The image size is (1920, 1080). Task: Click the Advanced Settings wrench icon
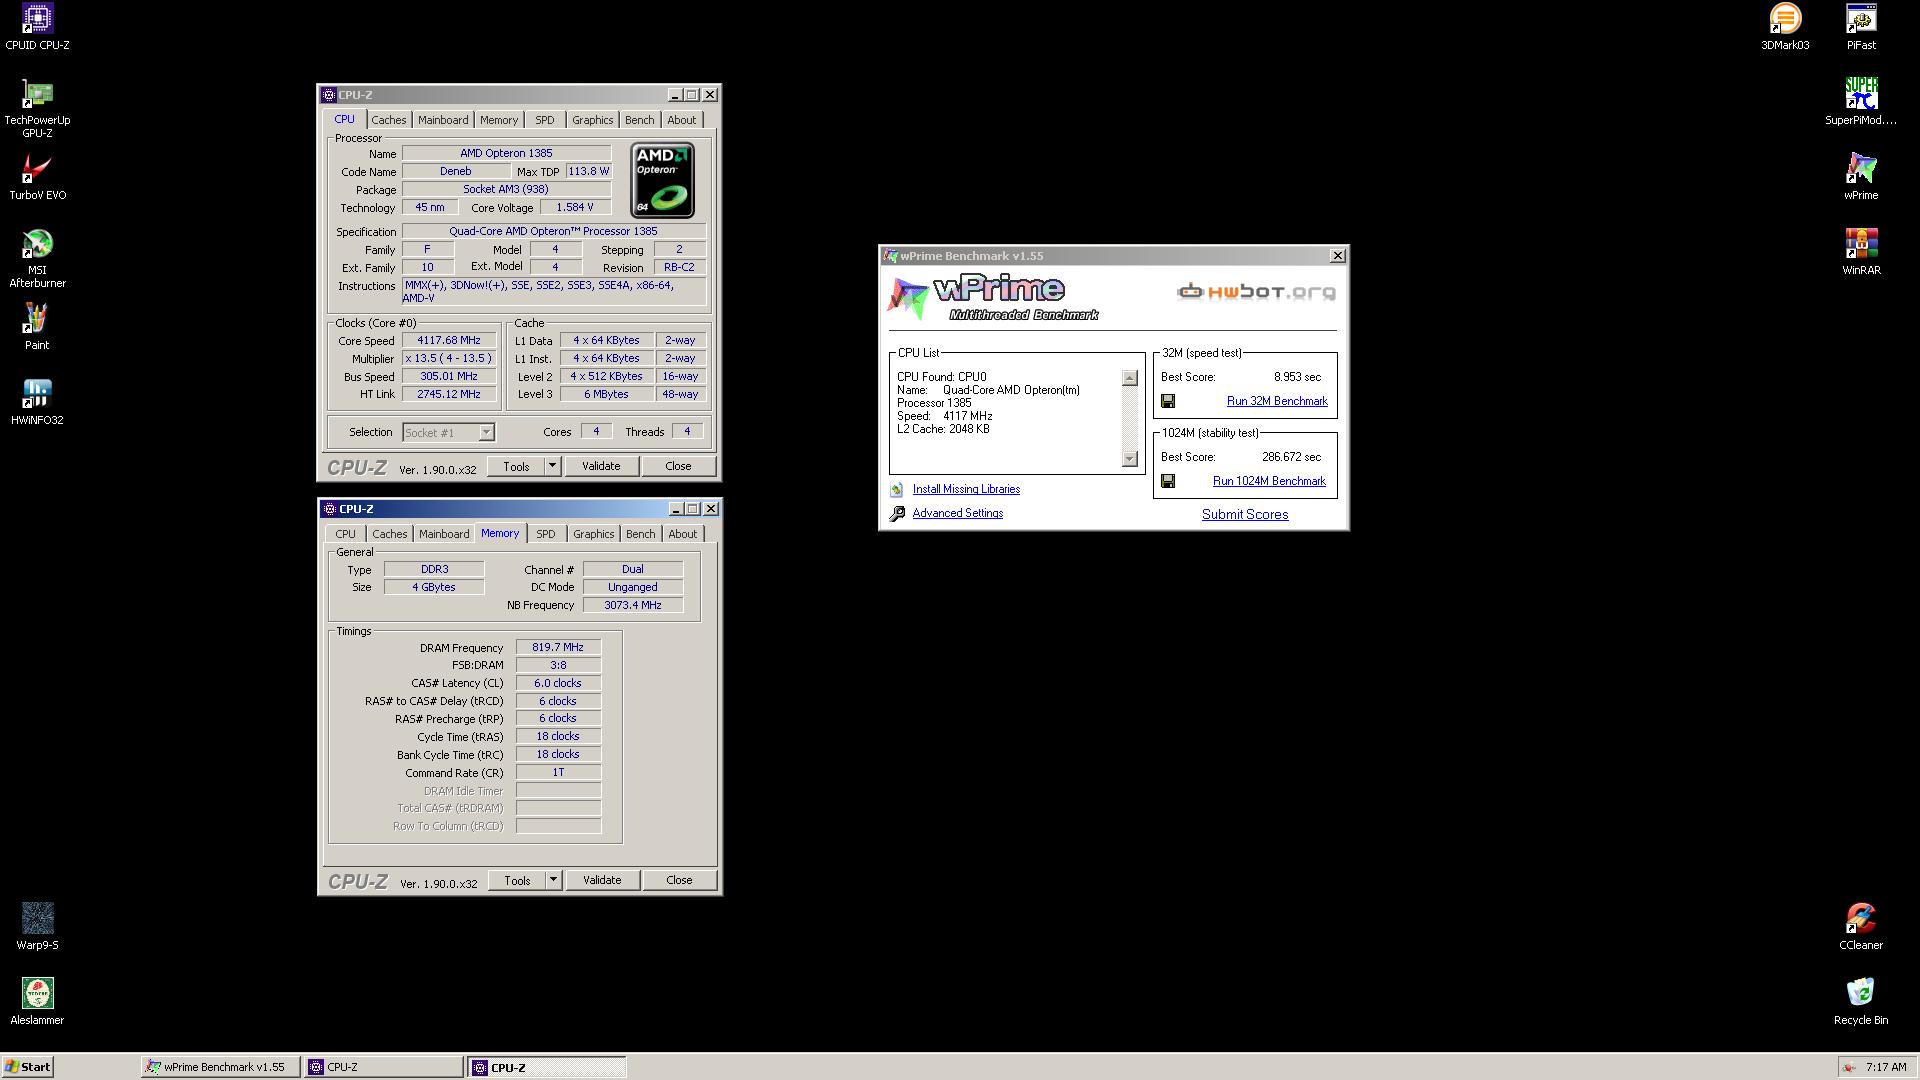click(x=897, y=513)
